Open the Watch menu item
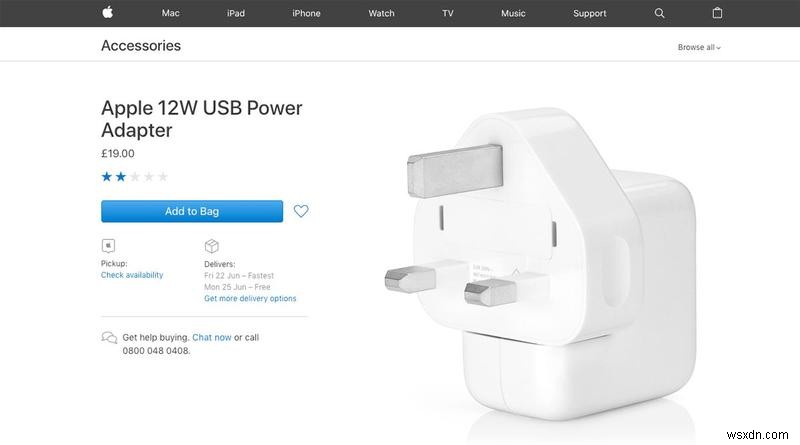This screenshot has height=445, width=800. click(x=381, y=13)
